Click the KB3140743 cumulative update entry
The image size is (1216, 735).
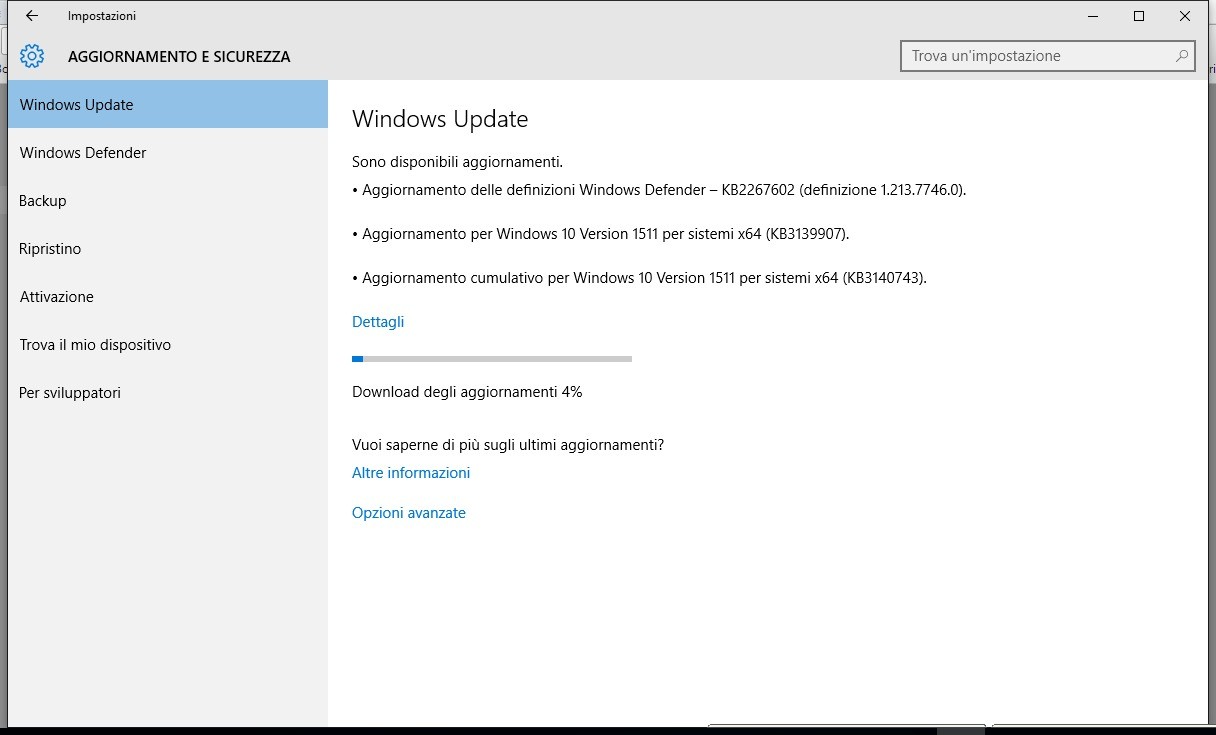pos(644,278)
